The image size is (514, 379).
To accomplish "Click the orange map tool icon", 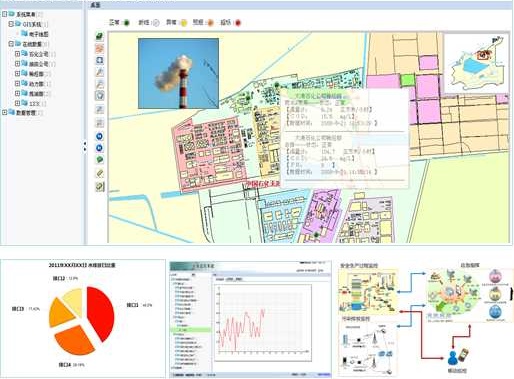I will click(x=100, y=49).
